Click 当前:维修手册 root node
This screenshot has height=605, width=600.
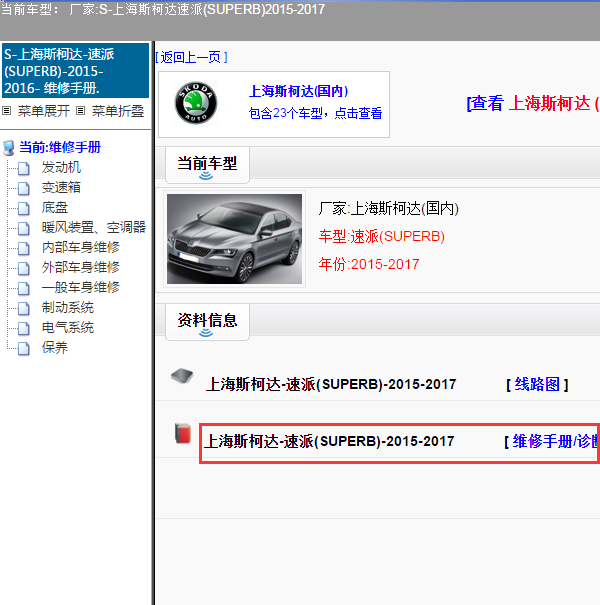60,147
